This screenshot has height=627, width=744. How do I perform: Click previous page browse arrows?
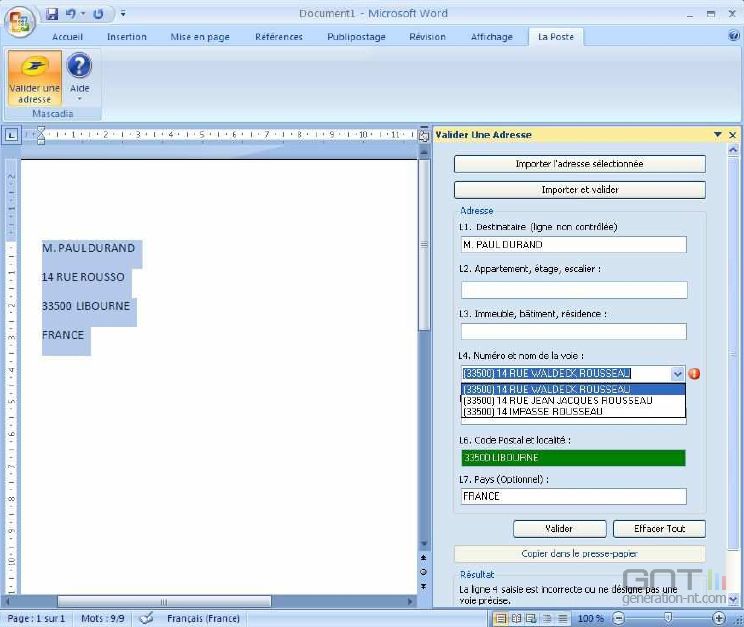[424, 557]
